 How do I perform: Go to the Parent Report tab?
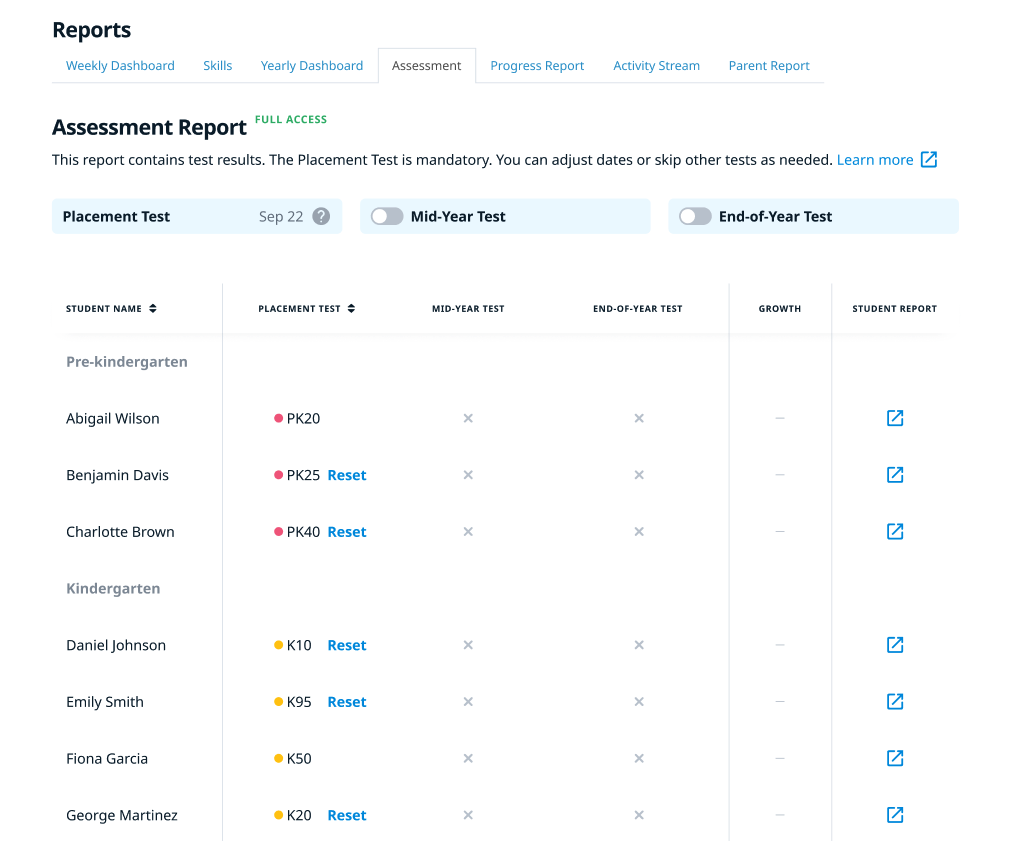[769, 66]
